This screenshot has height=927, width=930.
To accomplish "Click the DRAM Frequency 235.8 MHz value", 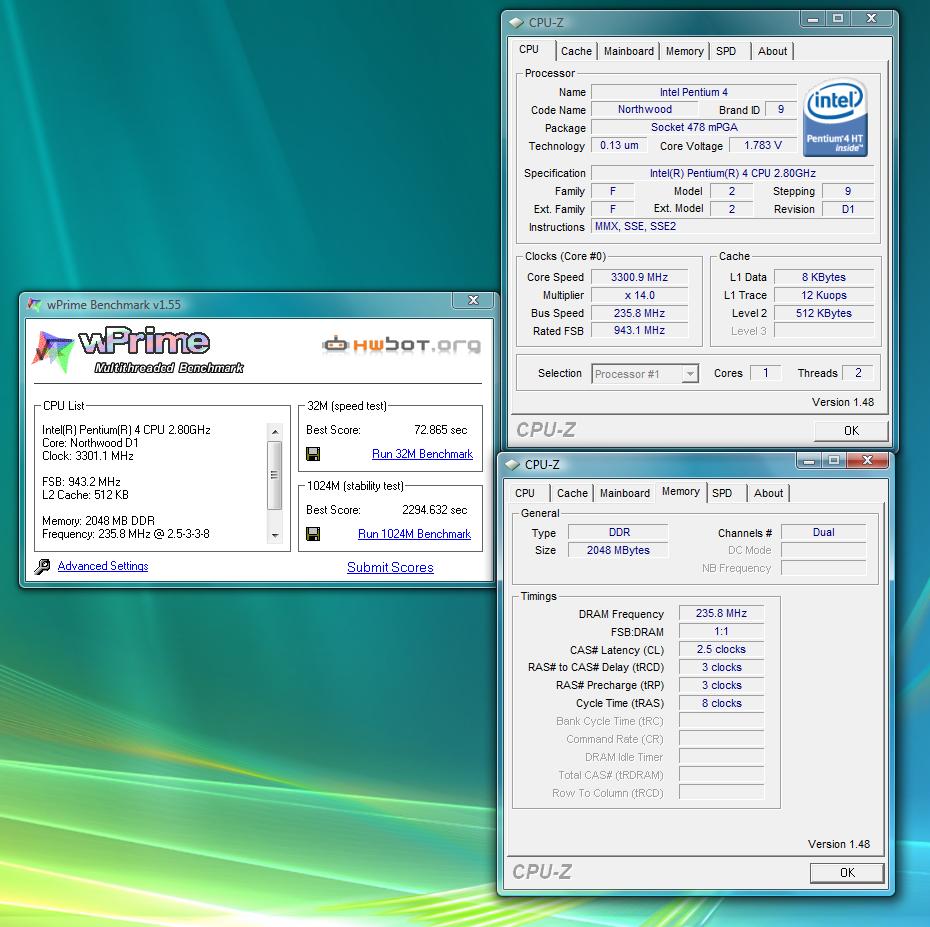I will click(721, 613).
